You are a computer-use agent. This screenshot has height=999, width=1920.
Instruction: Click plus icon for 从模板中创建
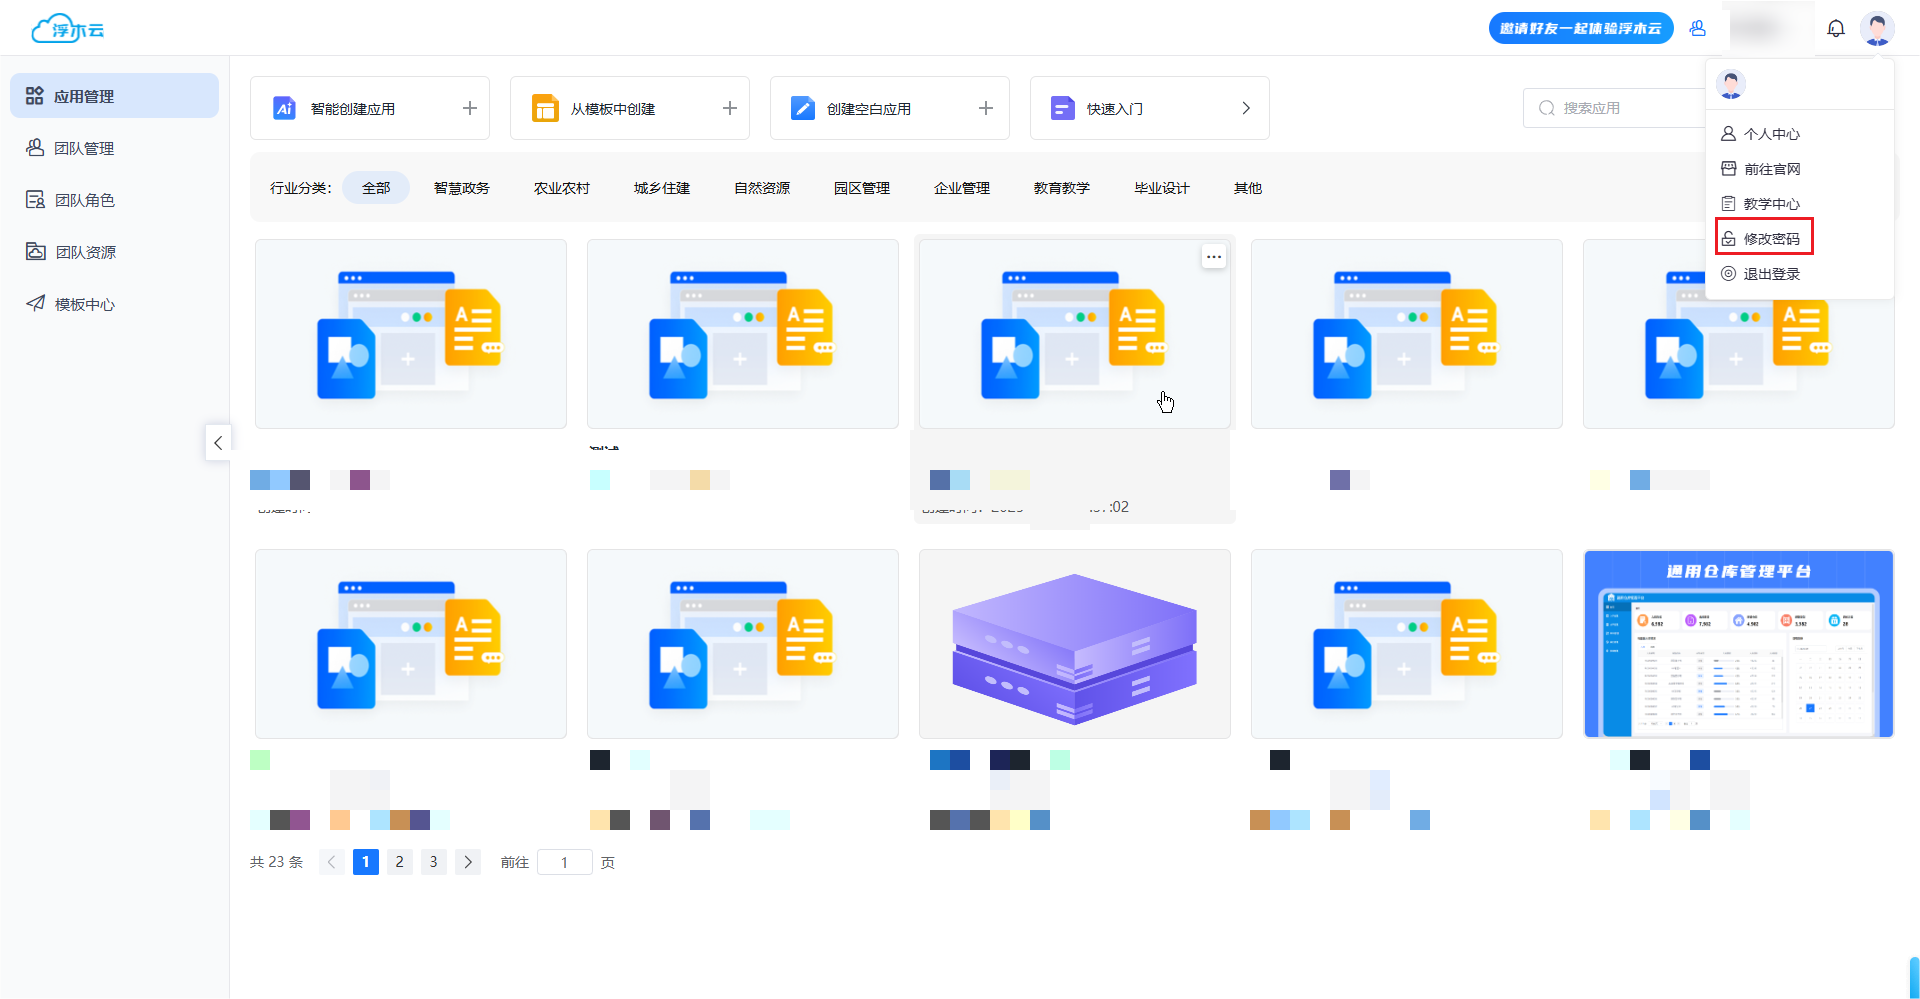(729, 108)
